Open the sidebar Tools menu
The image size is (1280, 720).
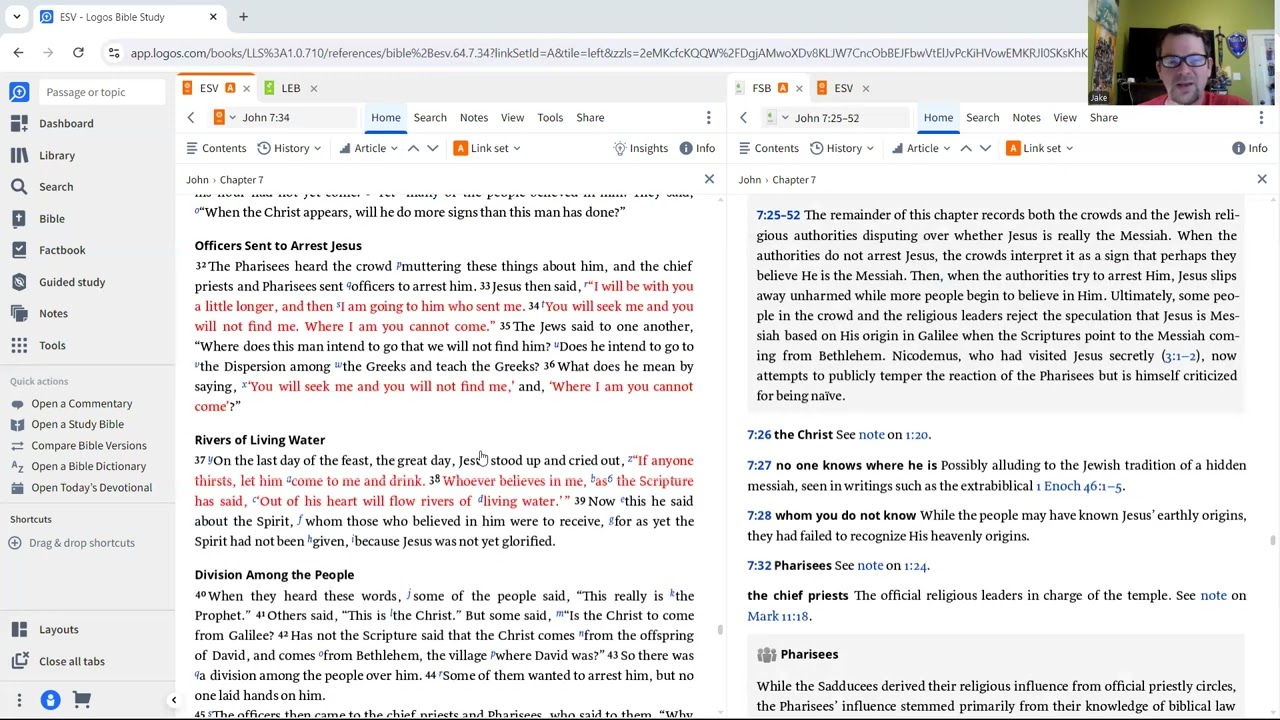[x=38, y=345]
